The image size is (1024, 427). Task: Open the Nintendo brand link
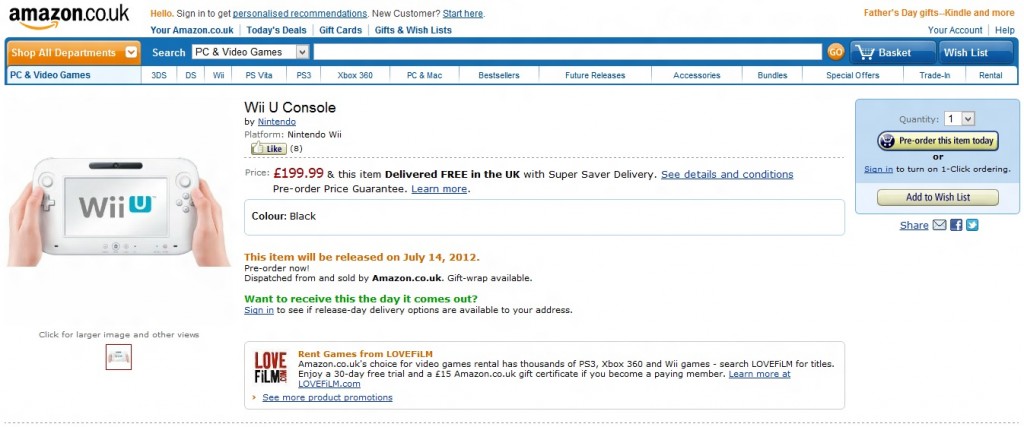pos(277,121)
